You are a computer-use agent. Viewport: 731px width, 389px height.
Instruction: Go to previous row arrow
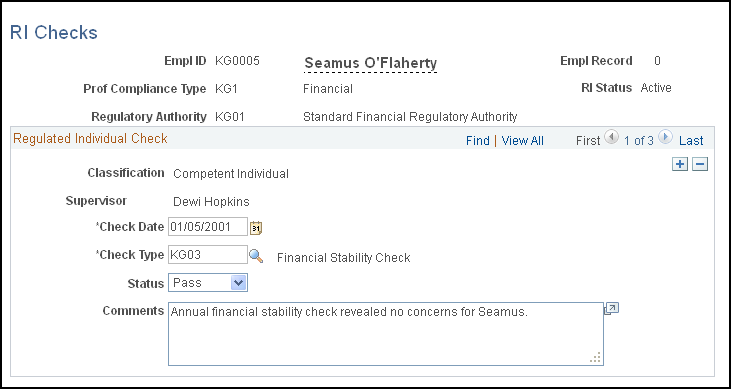click(x=611, y=137)
